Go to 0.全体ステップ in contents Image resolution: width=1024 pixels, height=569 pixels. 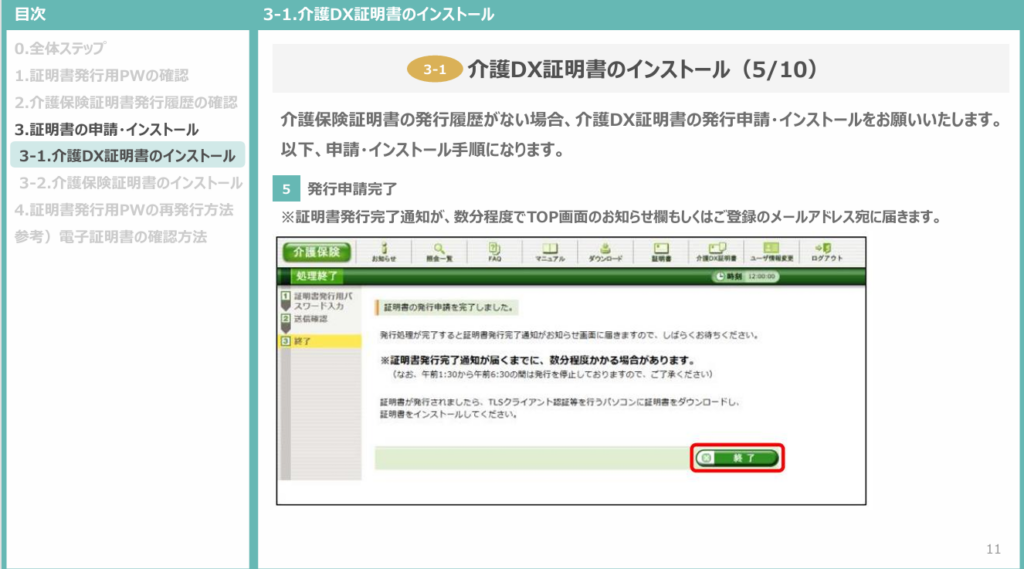click(x=60, y=48)
